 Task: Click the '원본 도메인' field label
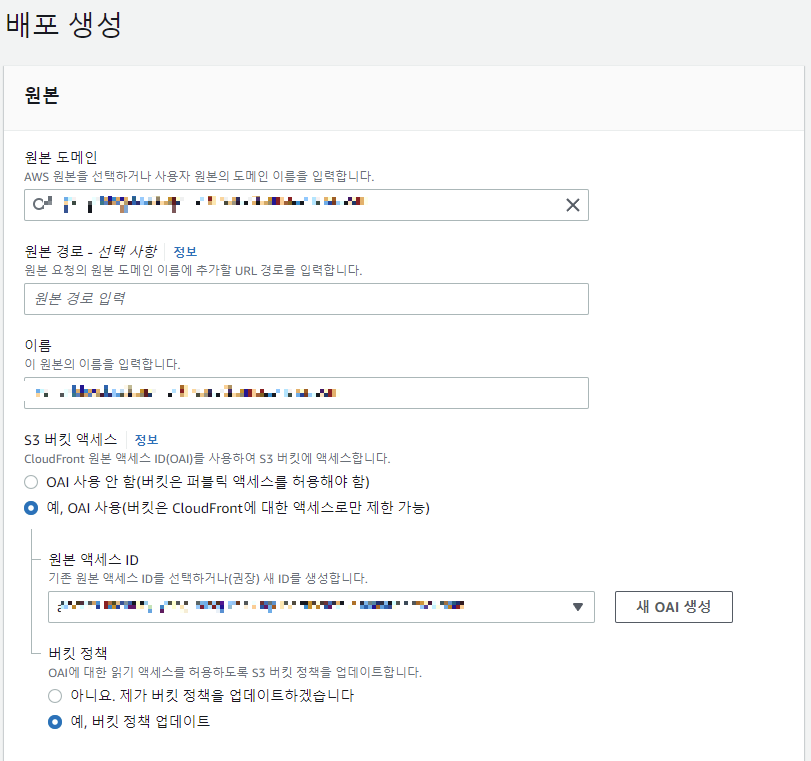click(x=61, y=157)
